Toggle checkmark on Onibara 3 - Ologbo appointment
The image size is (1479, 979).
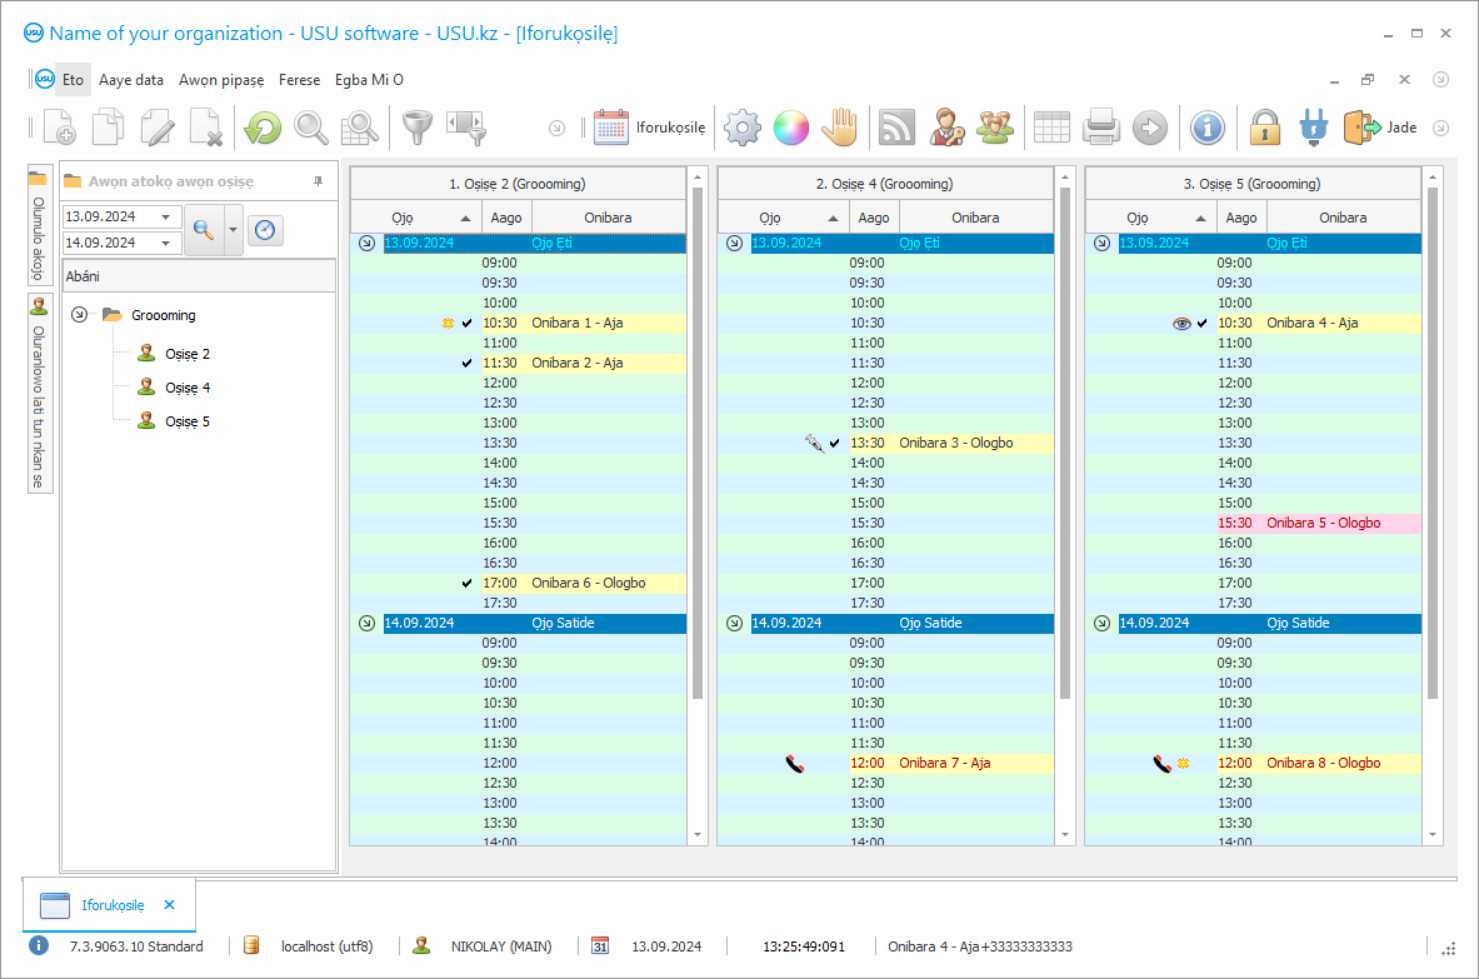point(834,443)
